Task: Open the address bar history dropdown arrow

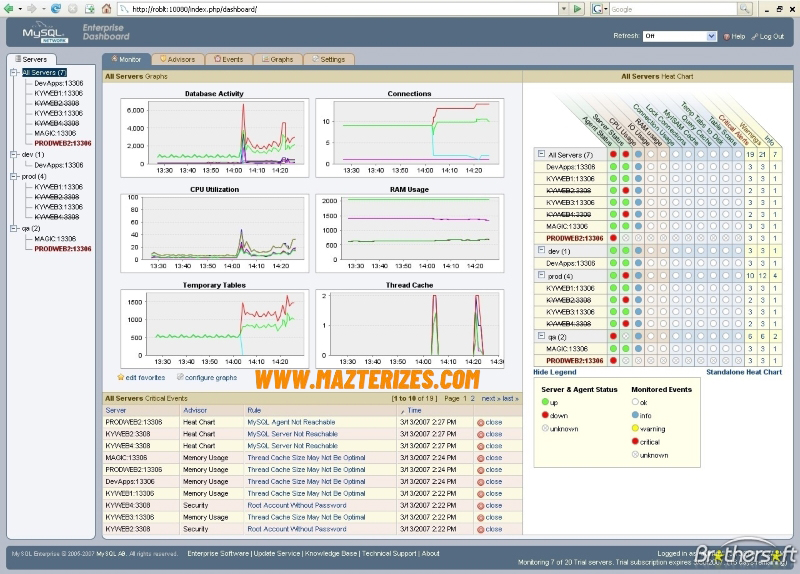Action: point(564,9)
